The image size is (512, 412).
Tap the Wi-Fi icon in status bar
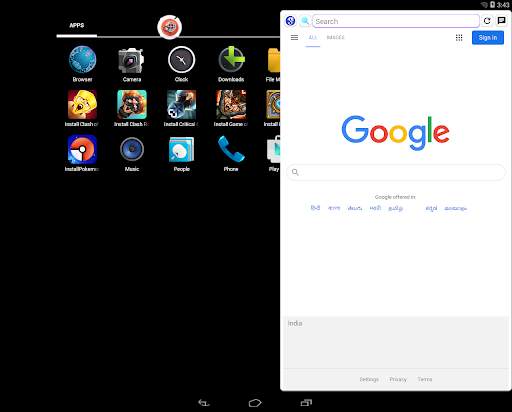484,5
